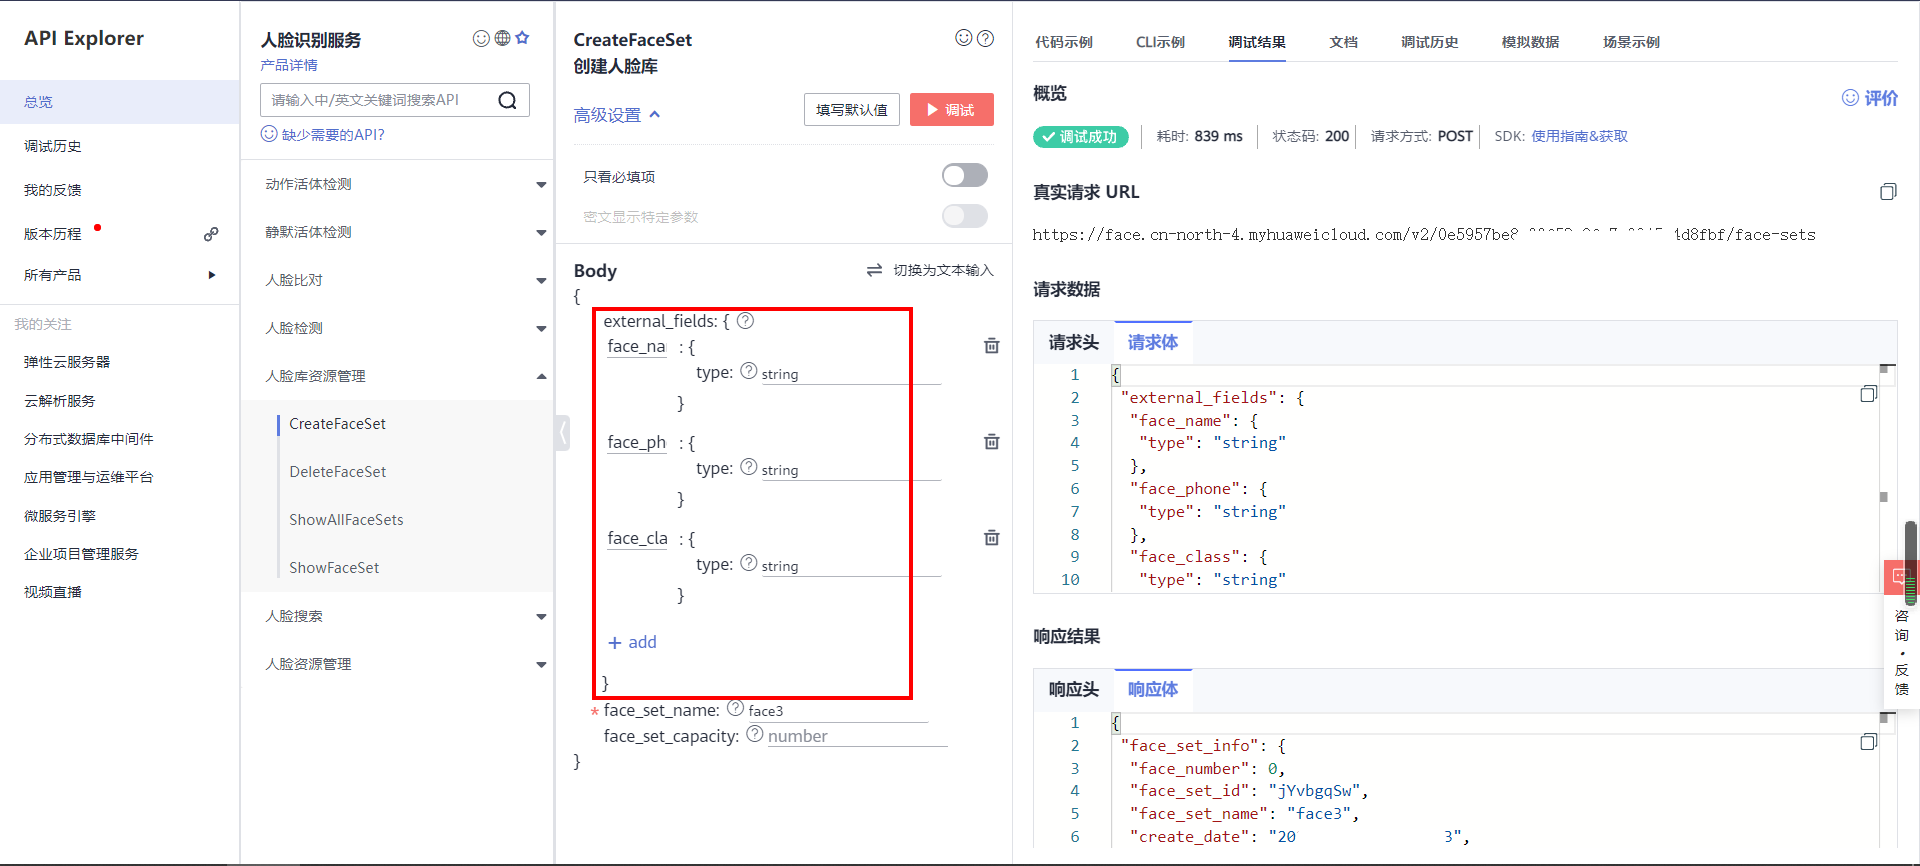Viewport: 1920px width, 866px height.
Task: Open 产品详情 link
Action: pos(289,65)
